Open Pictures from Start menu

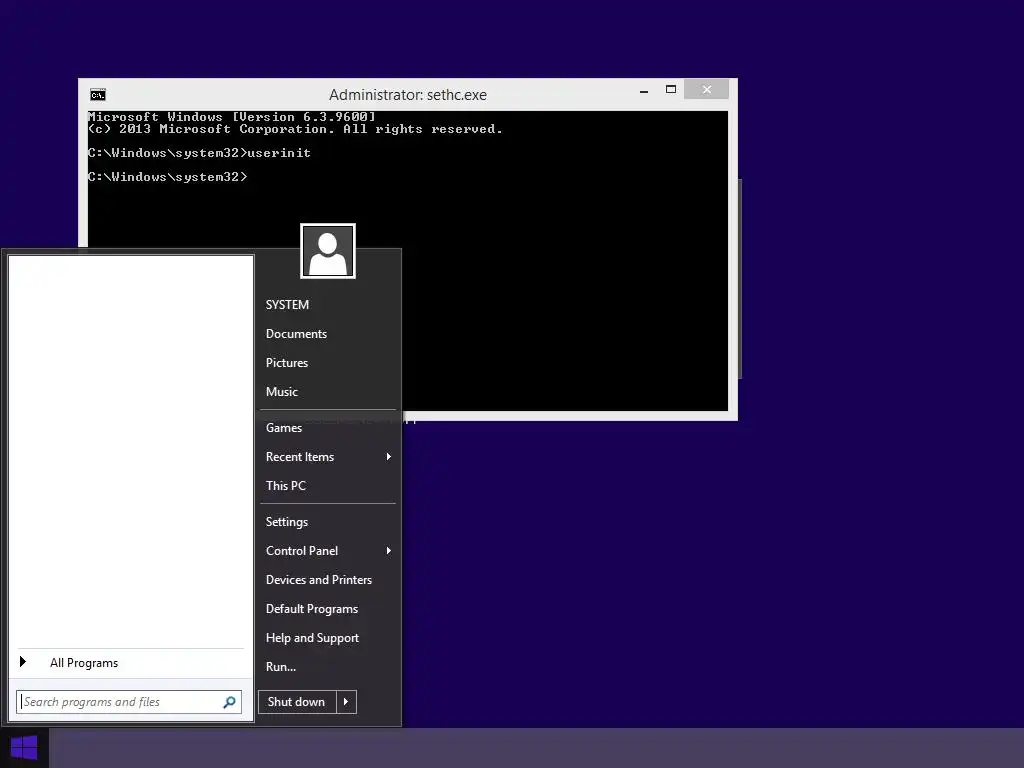click(x=287, y=362)
